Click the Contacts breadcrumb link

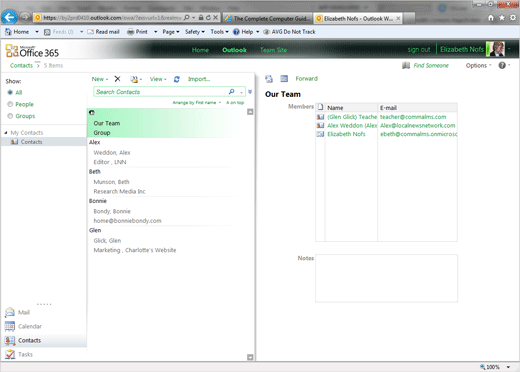(x=21, y=65)
